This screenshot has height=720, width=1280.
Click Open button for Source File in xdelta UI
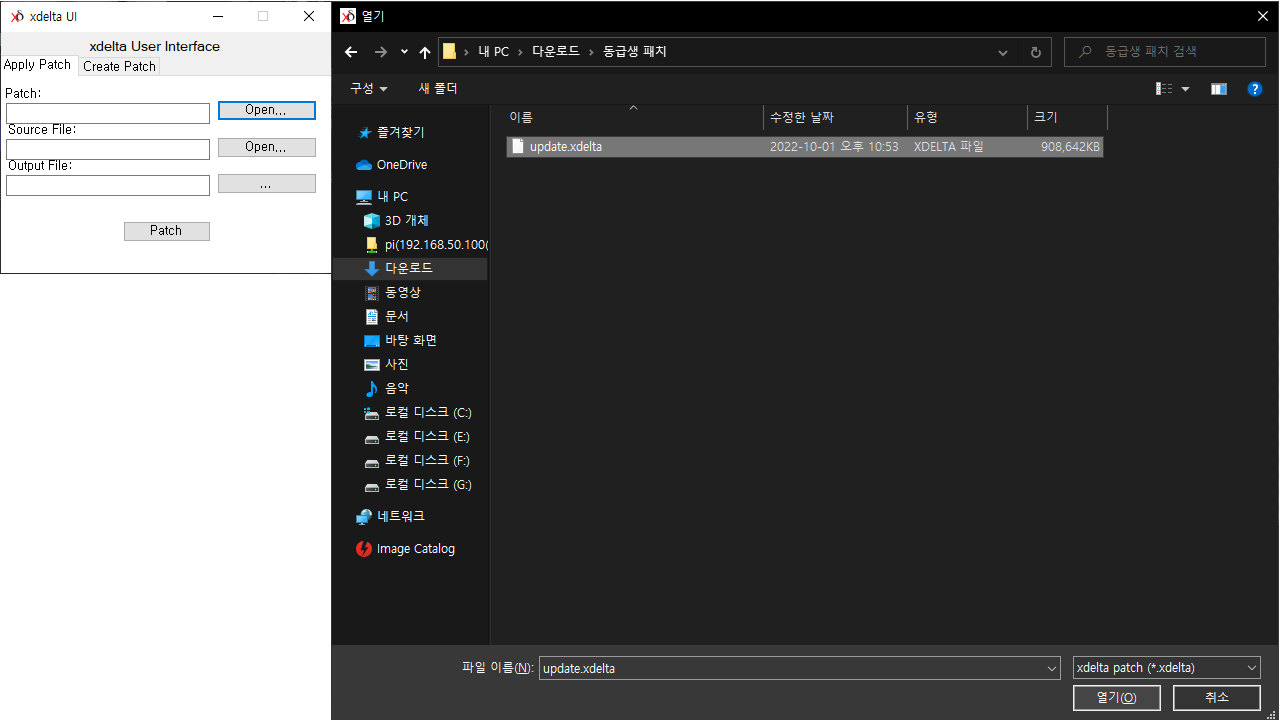(267, 147)
